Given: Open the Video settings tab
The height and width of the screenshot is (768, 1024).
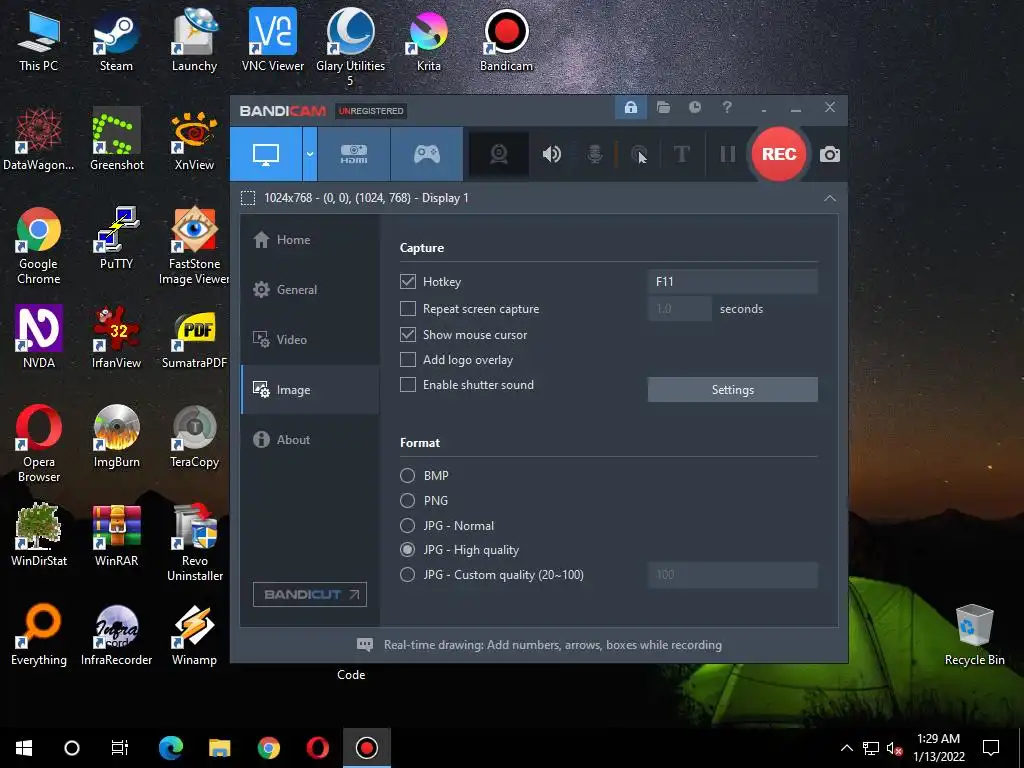Looking at the screenshot, I should tap(310, 340).
